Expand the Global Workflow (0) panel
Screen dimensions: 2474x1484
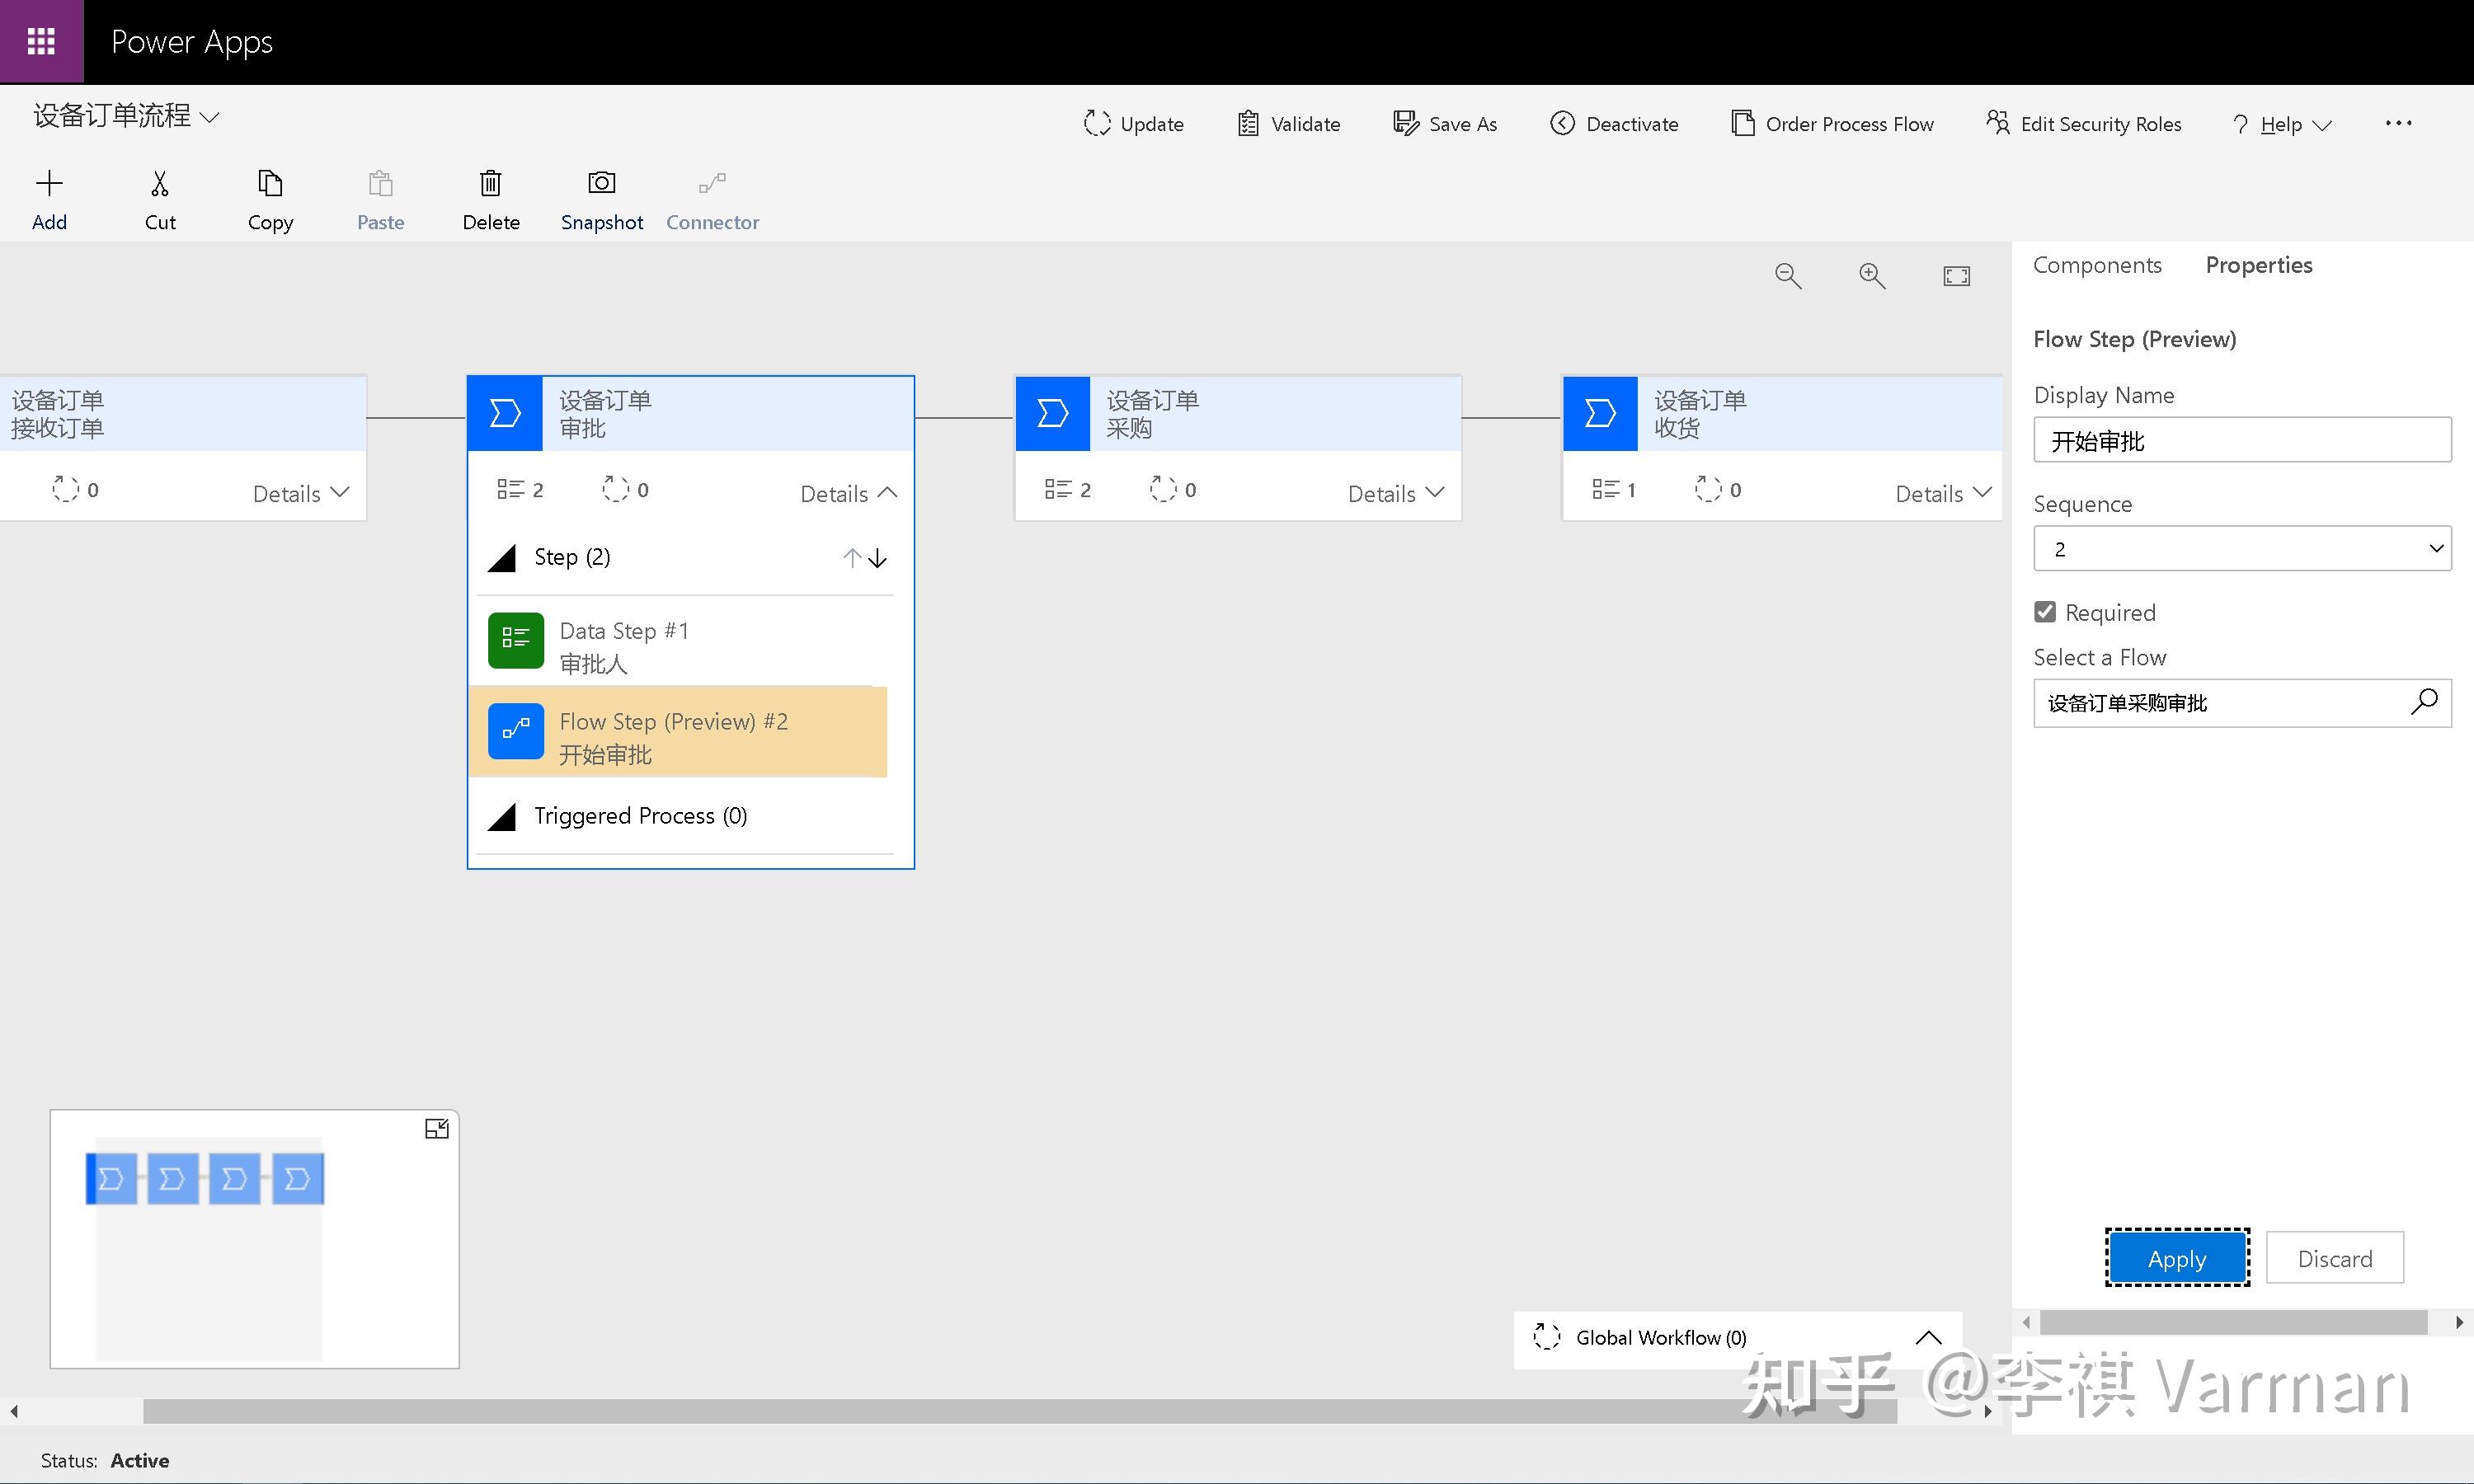click(x=1928, y=1338)
